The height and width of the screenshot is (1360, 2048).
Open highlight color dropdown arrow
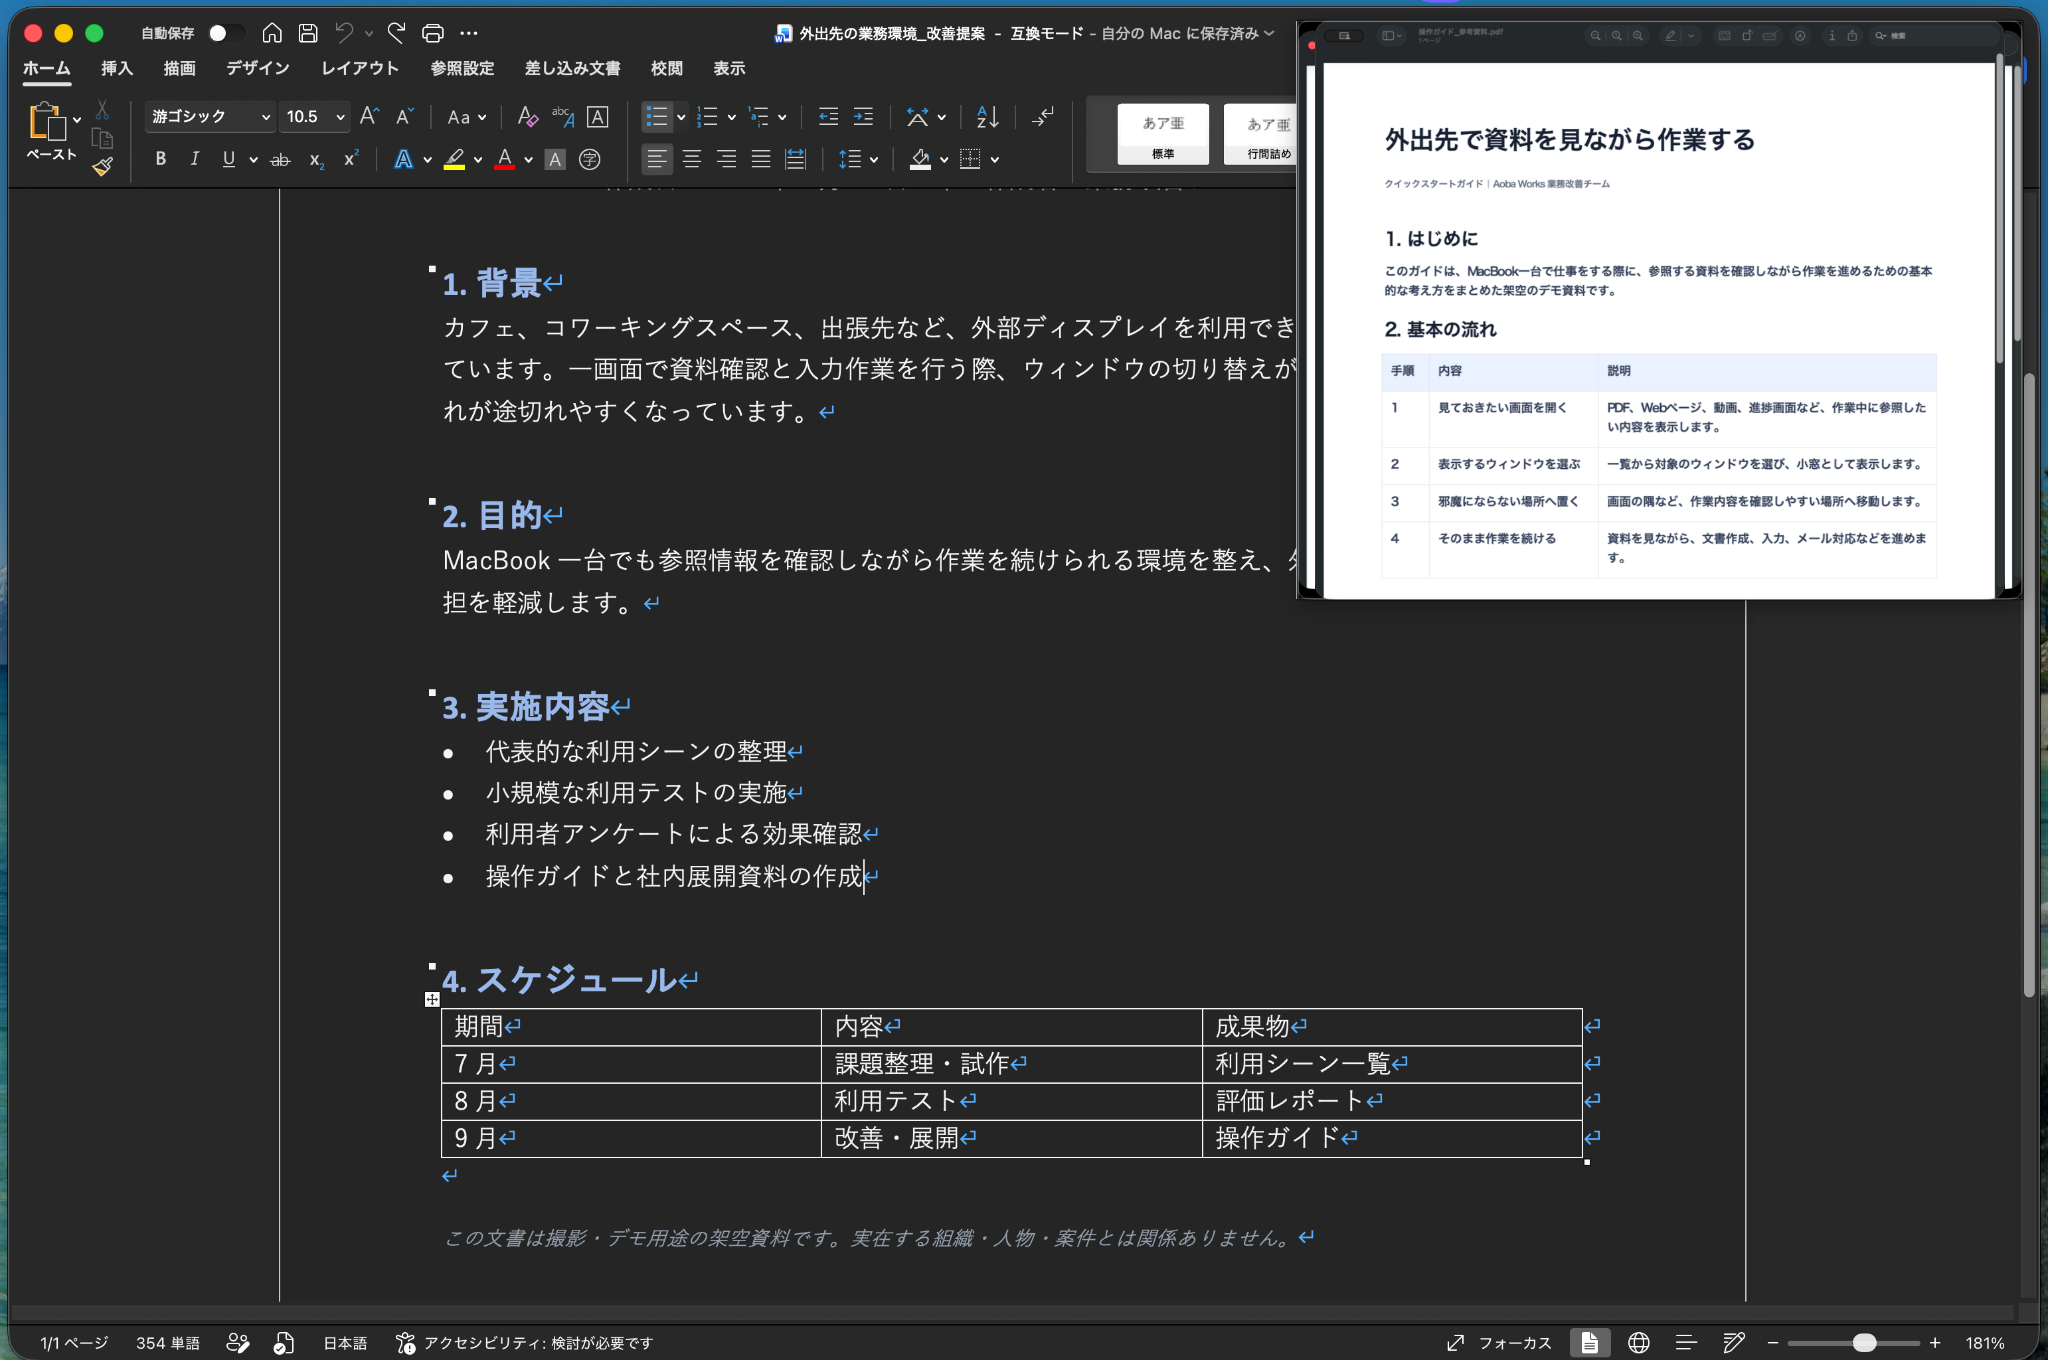pyautogui.click(x=478, y=160)
